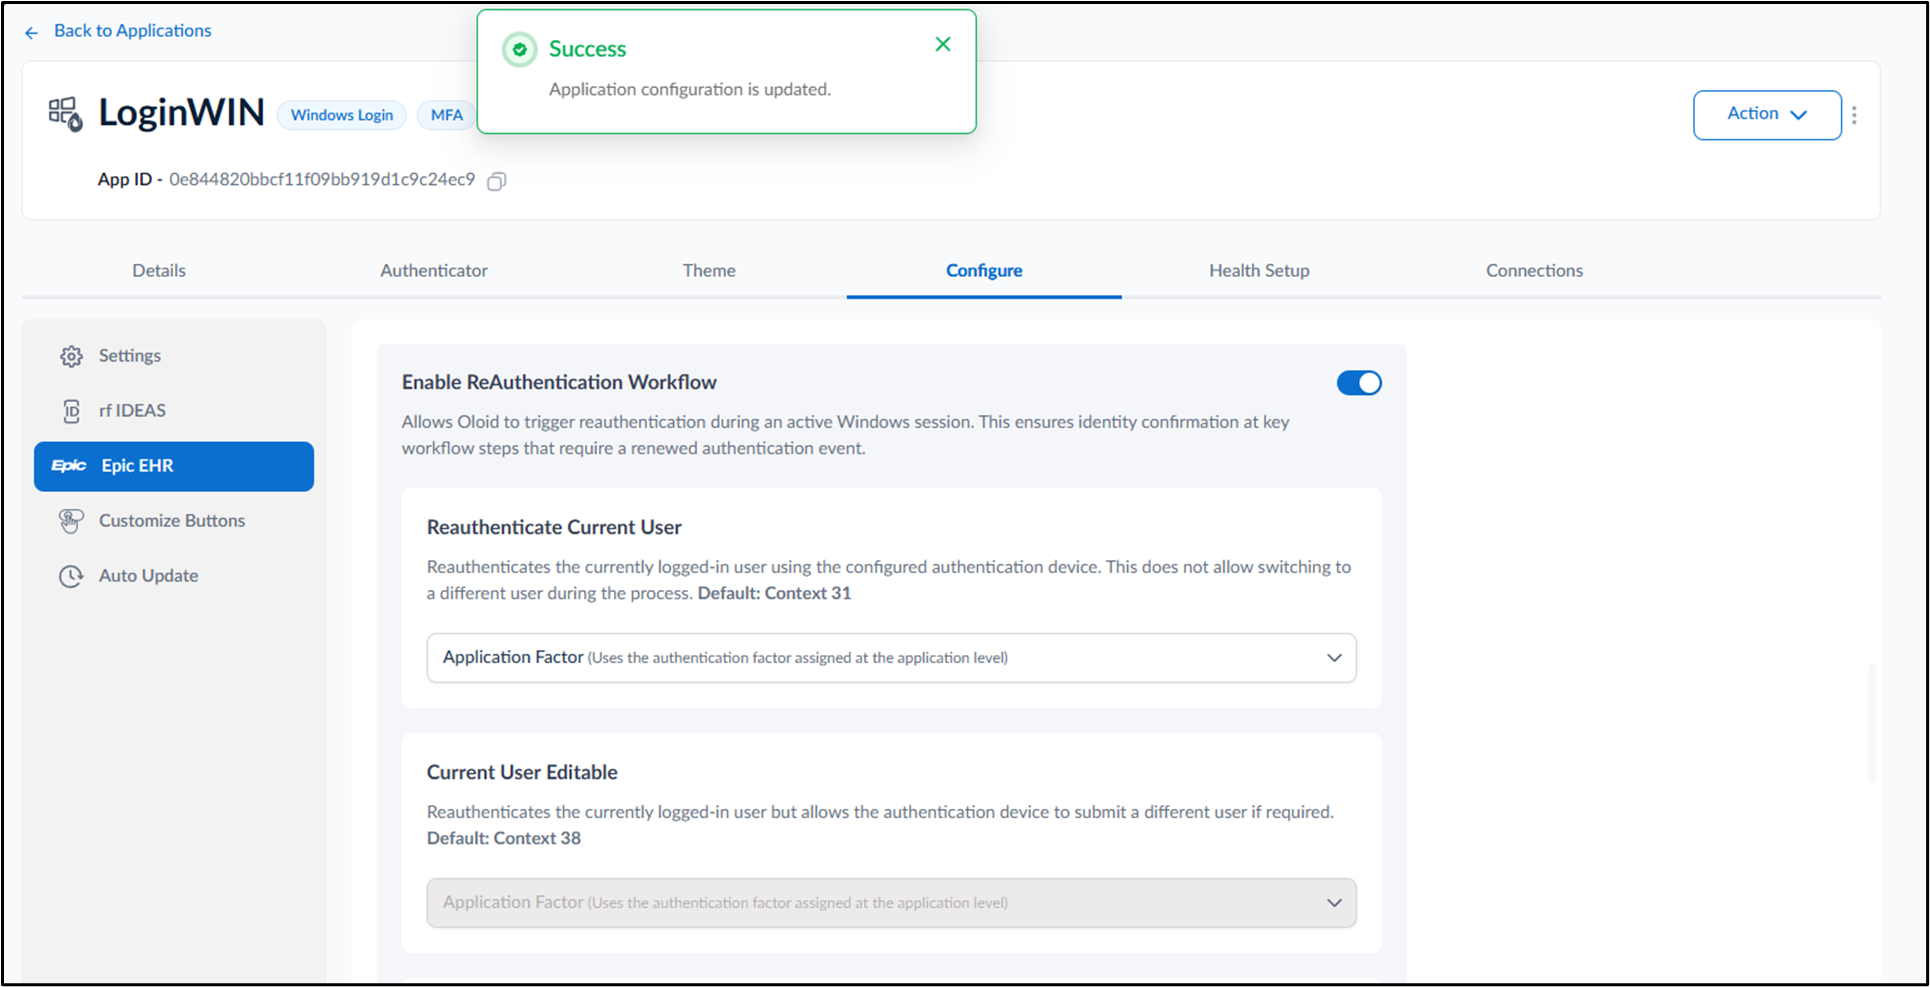
Task: Click the Enable ReAuthentication Workflow heading
Action: (559, 382)
